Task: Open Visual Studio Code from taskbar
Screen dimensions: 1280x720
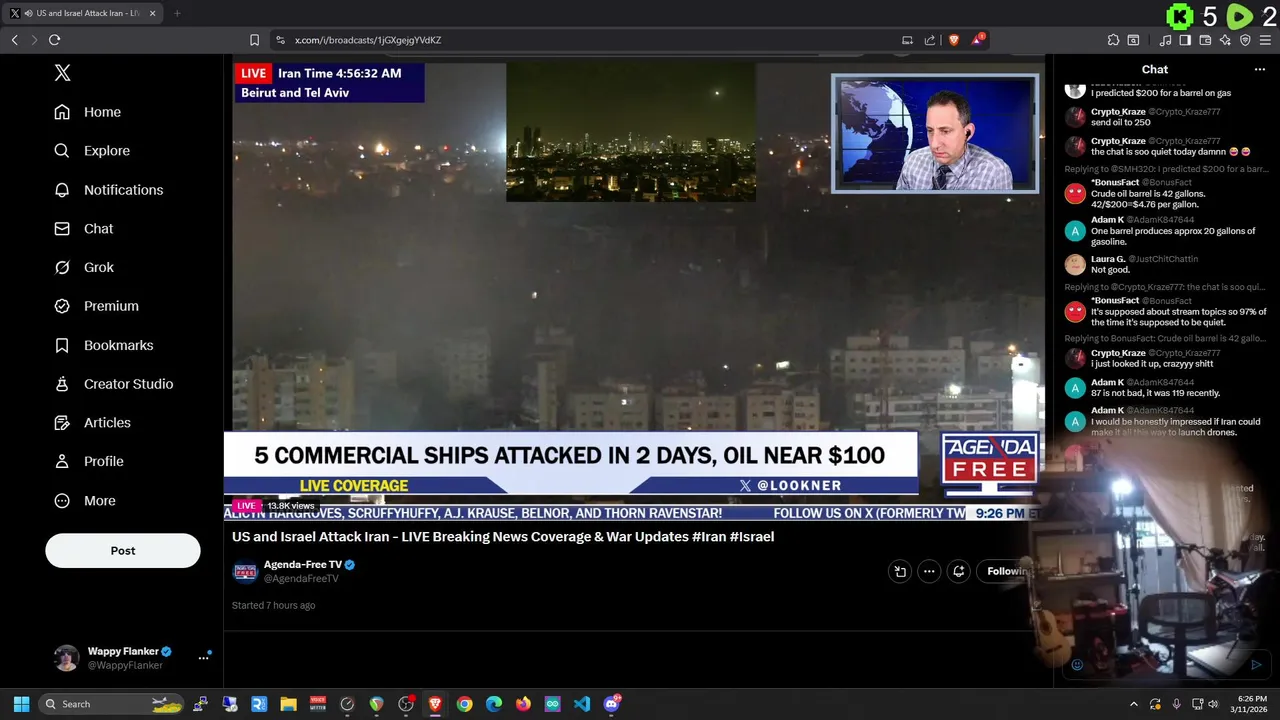Action: (582, 704)
